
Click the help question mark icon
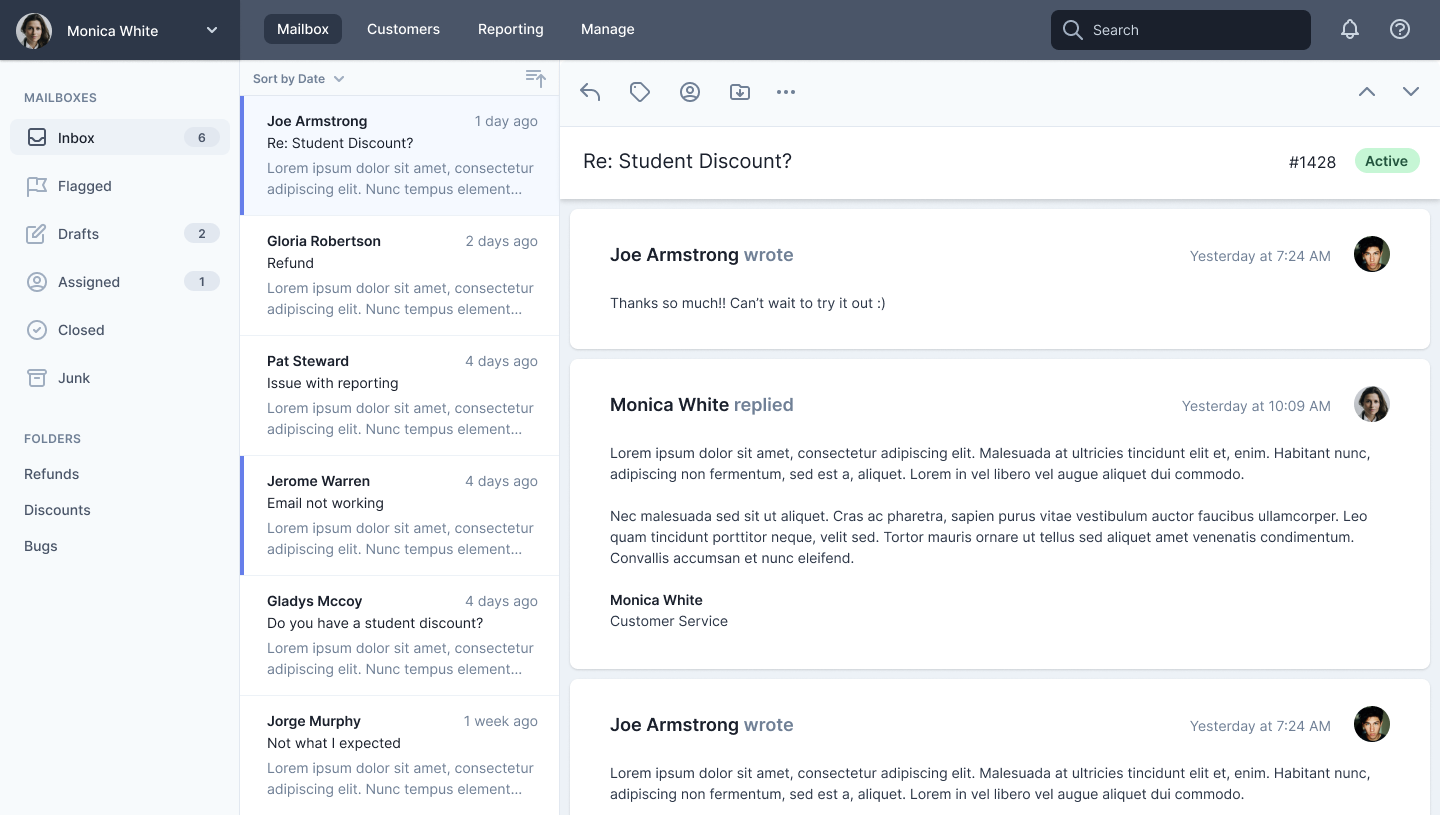[x=1400, y=30]
